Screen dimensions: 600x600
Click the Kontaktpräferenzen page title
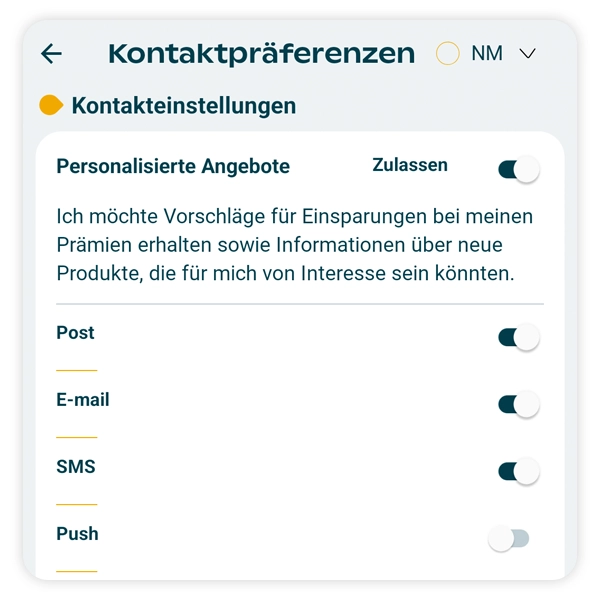[x=261, y=54]
